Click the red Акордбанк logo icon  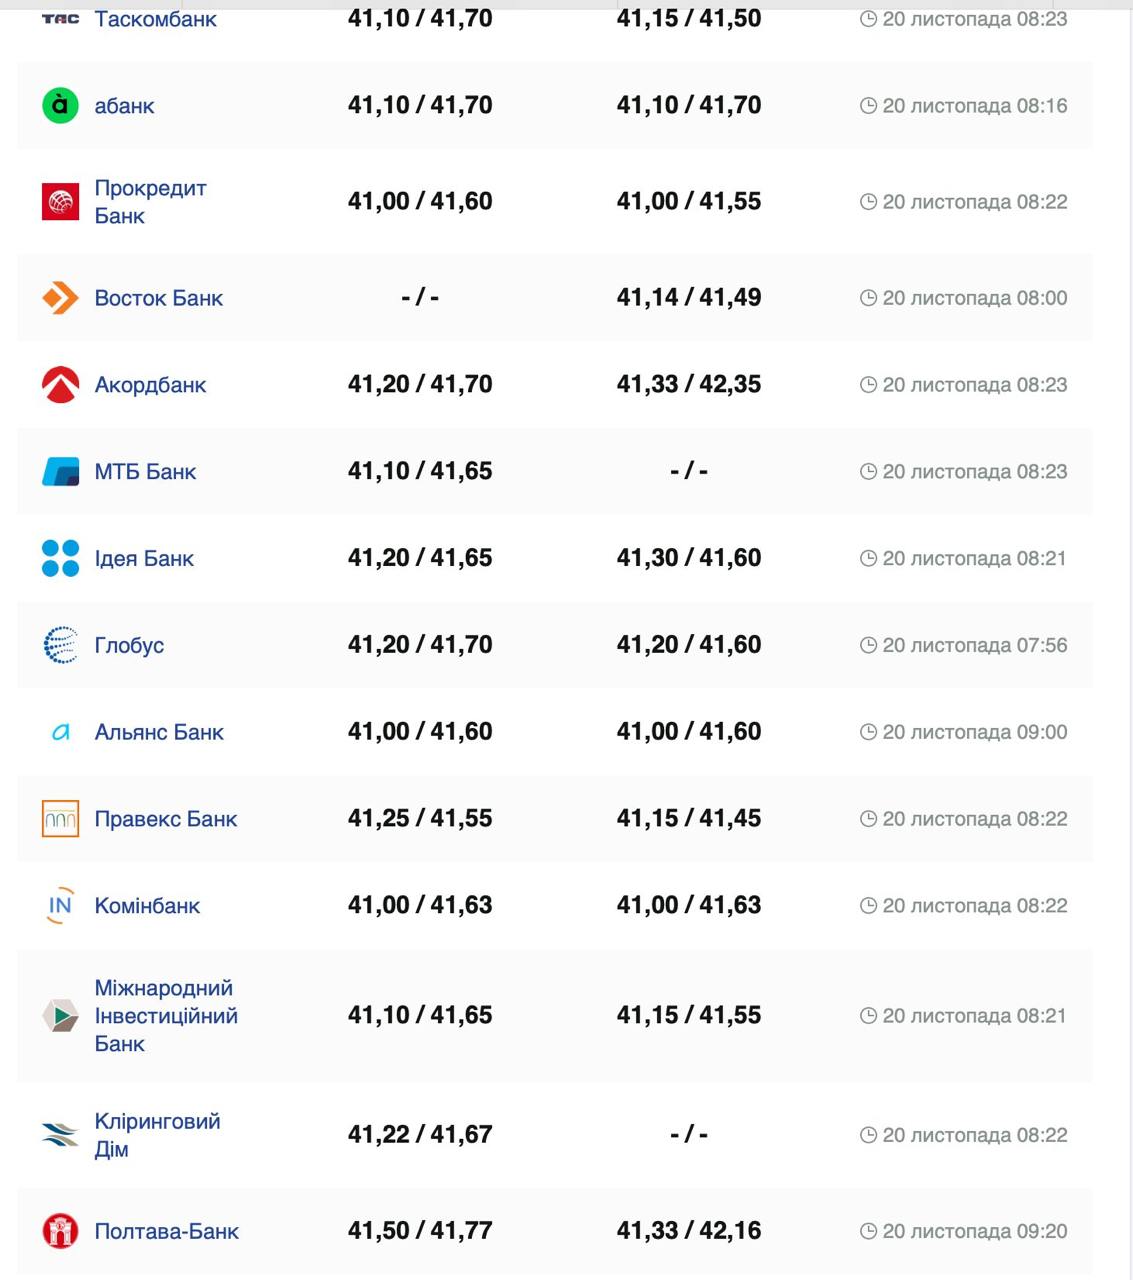[x=60, y=385]
